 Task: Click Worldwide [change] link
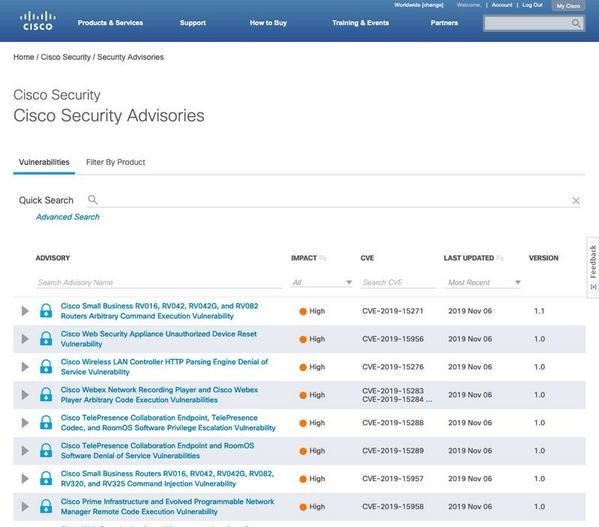click(418, 5)
